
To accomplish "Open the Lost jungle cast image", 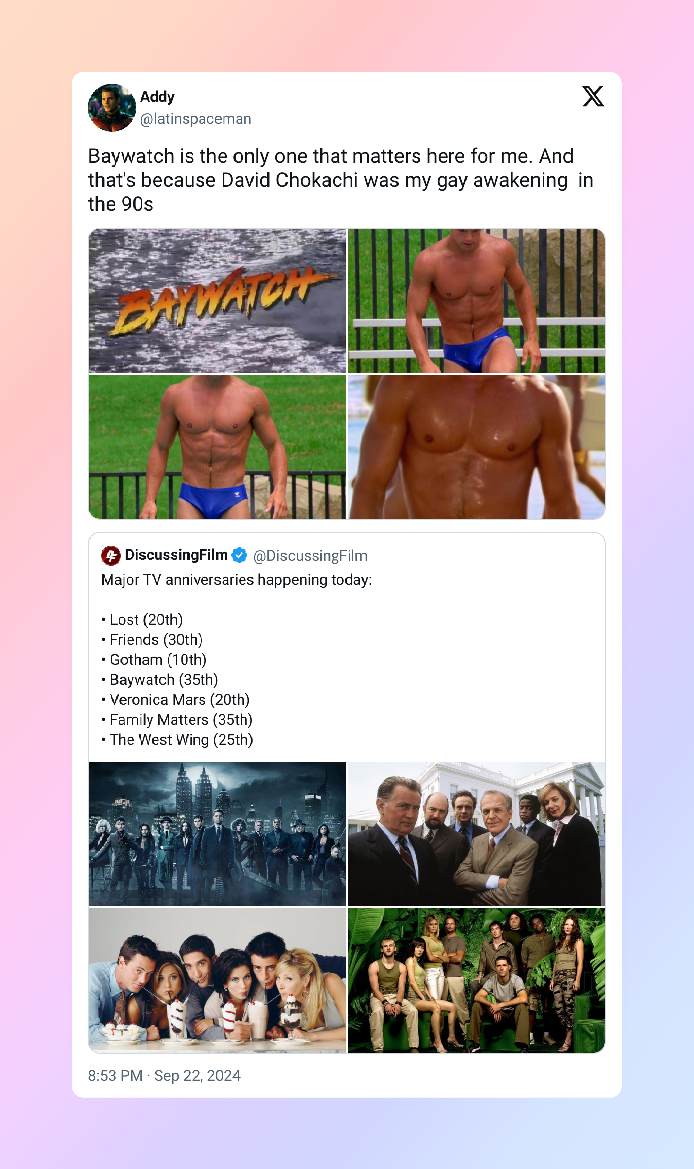I will (476, 980).
